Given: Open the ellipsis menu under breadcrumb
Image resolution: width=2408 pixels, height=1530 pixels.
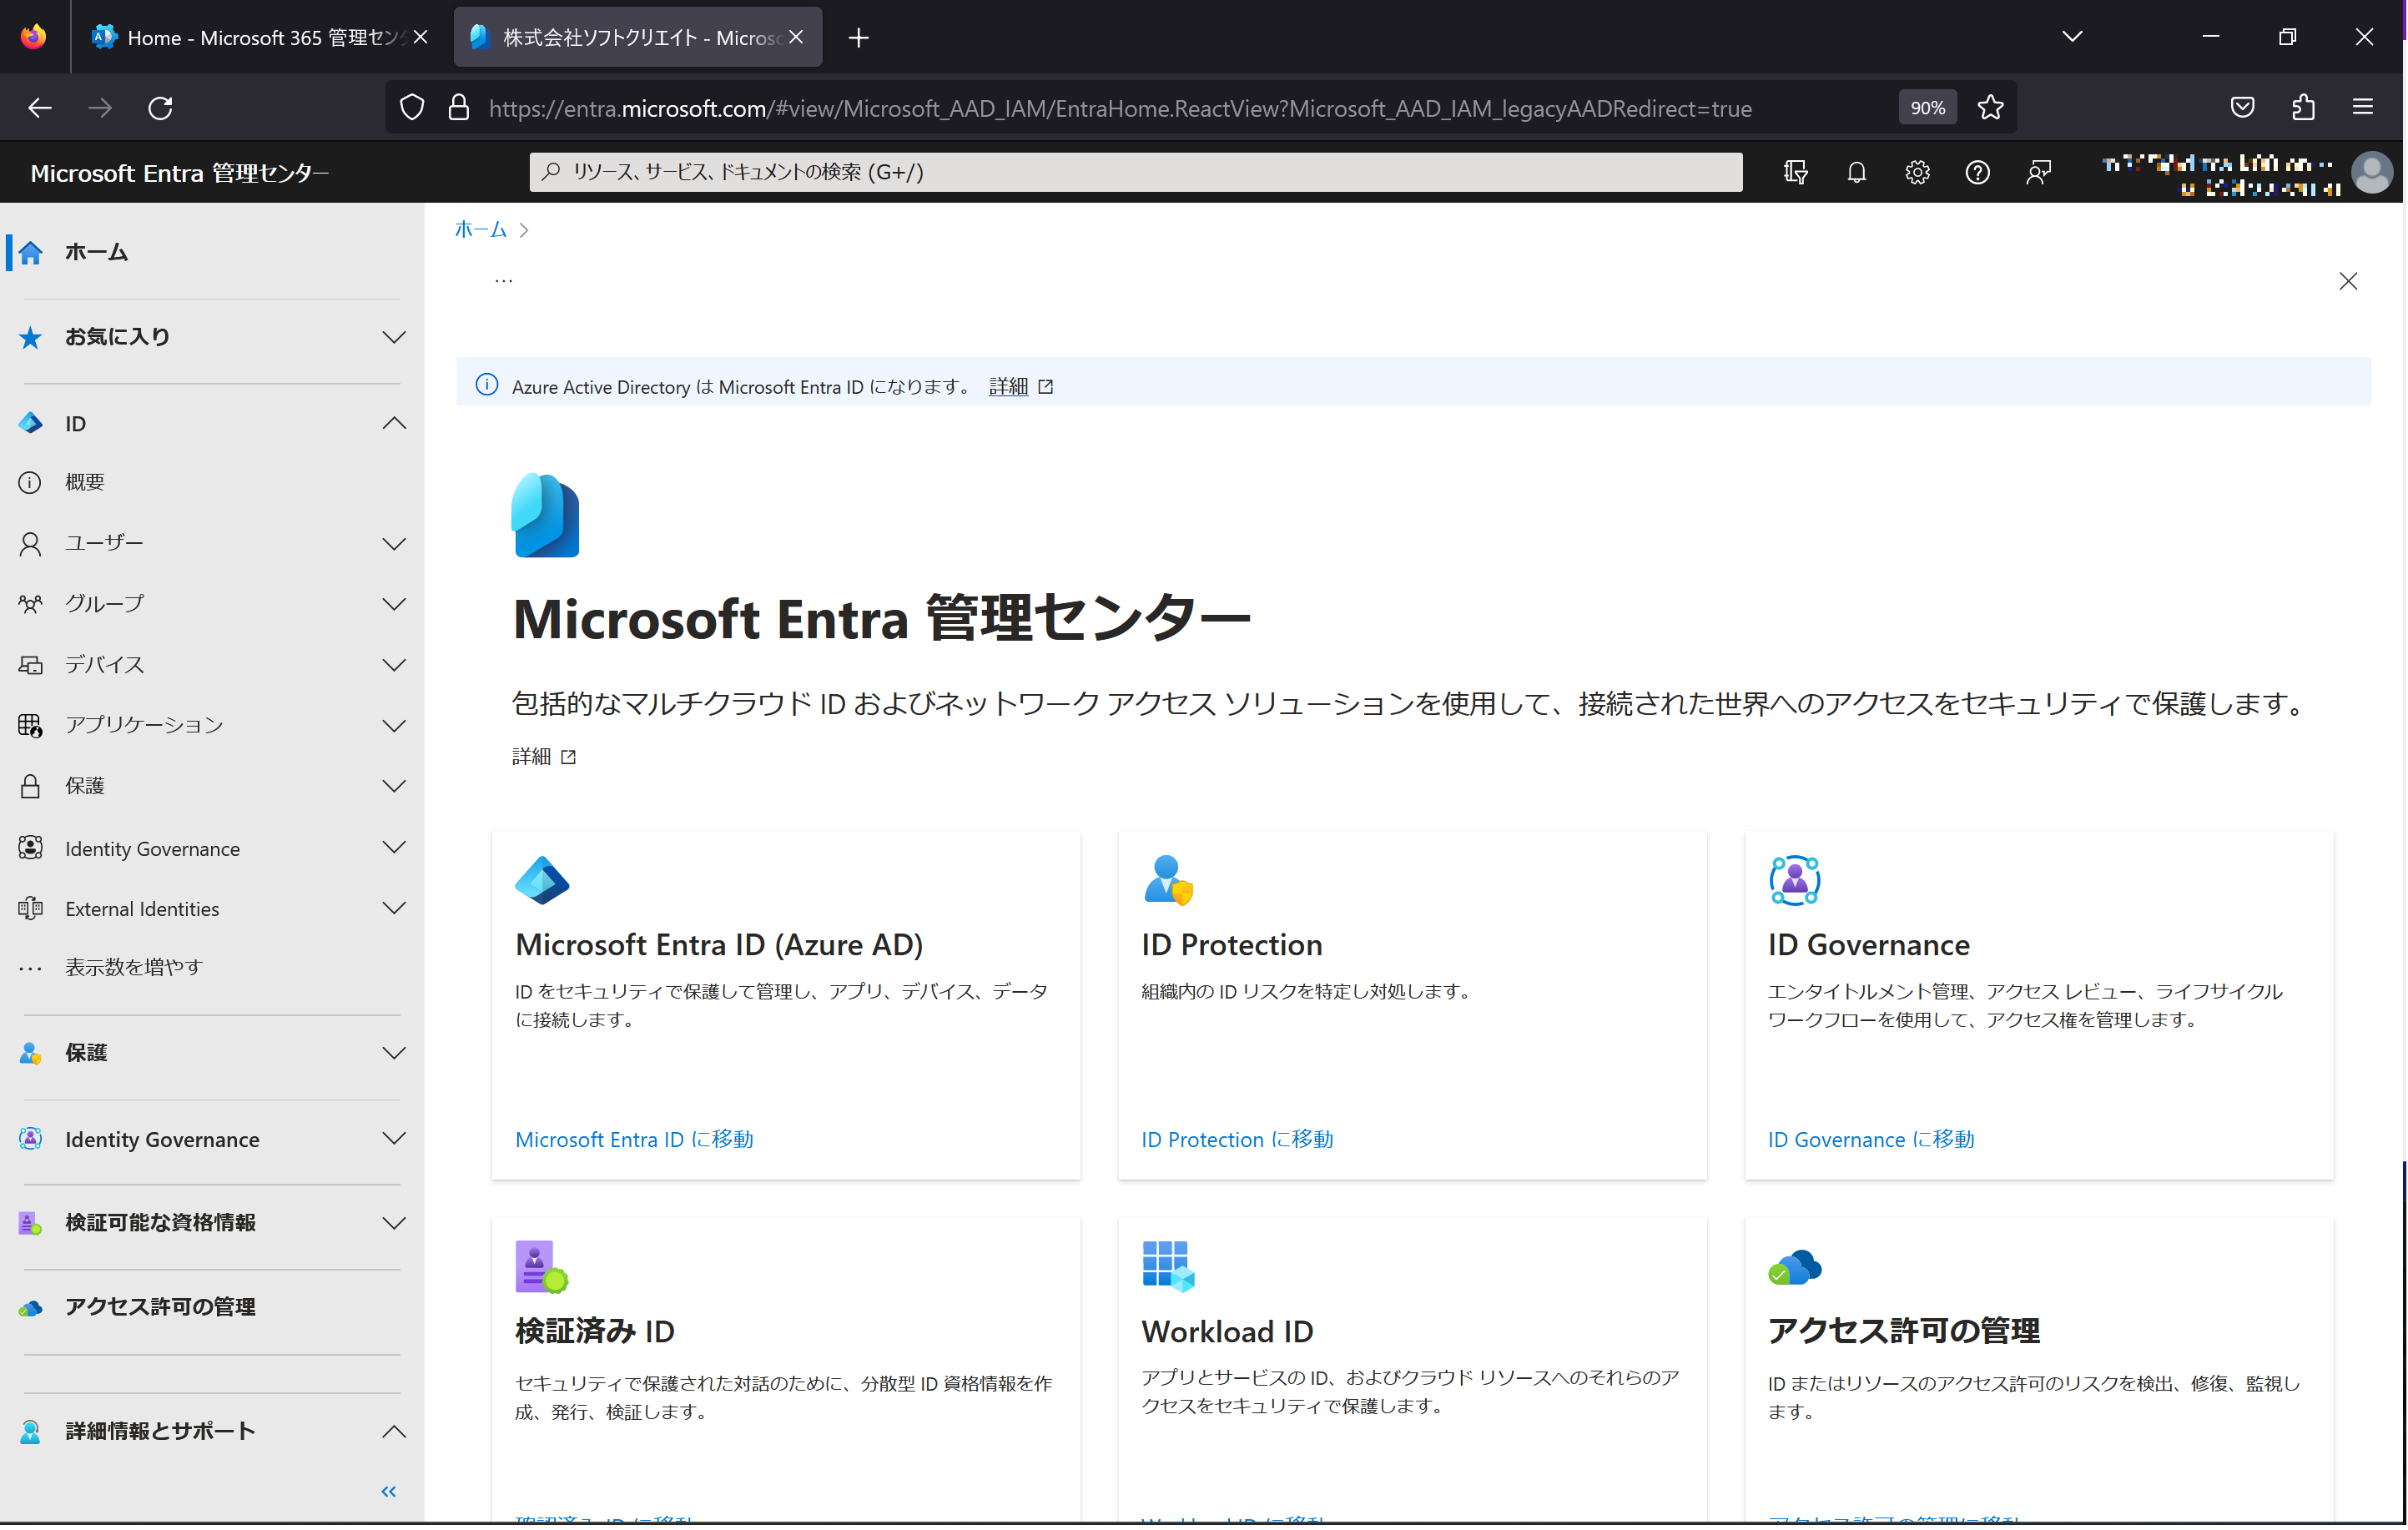Looking at the screenshot, I should (x=503, y=281).
